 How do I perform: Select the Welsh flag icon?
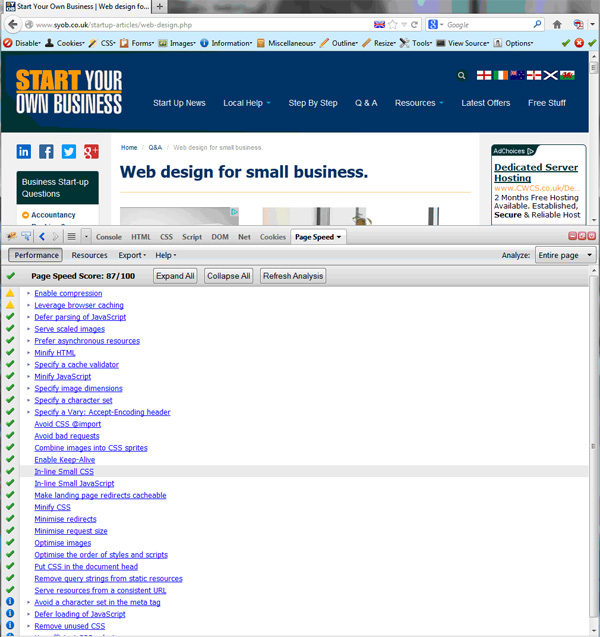click(x=567, y=76)
